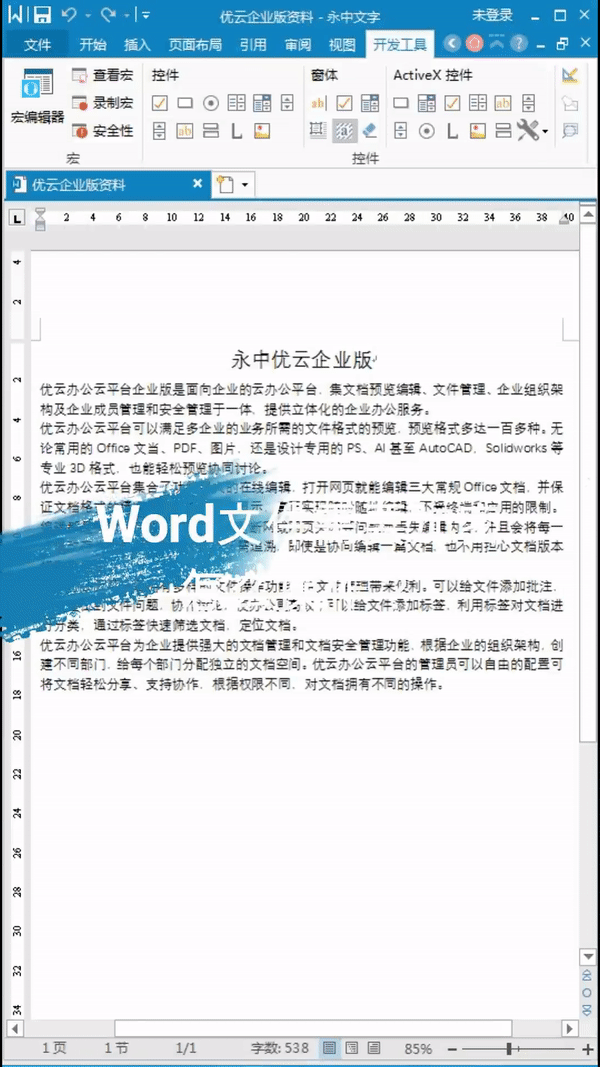The image size is (600, 1067).
Task: Switch to the 引用 tab
Action: coord(253,45)
